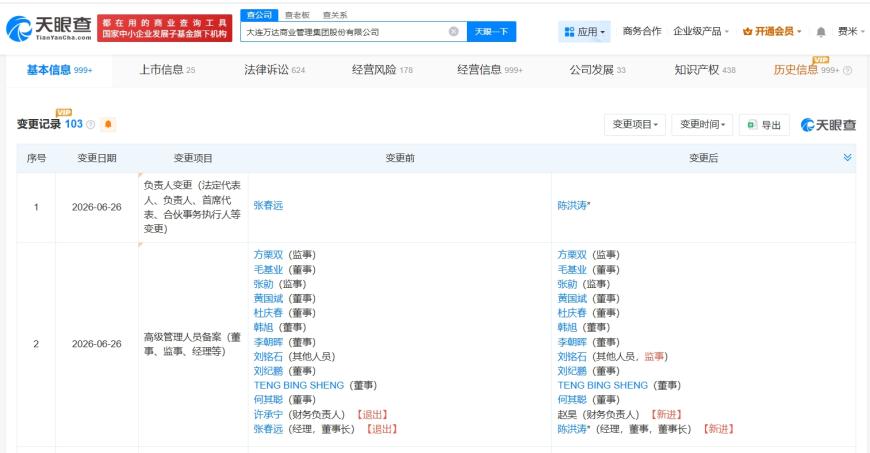Open 韩旭 link in 变更后 column
Screen dimensions: 870x453
[568, 328]
